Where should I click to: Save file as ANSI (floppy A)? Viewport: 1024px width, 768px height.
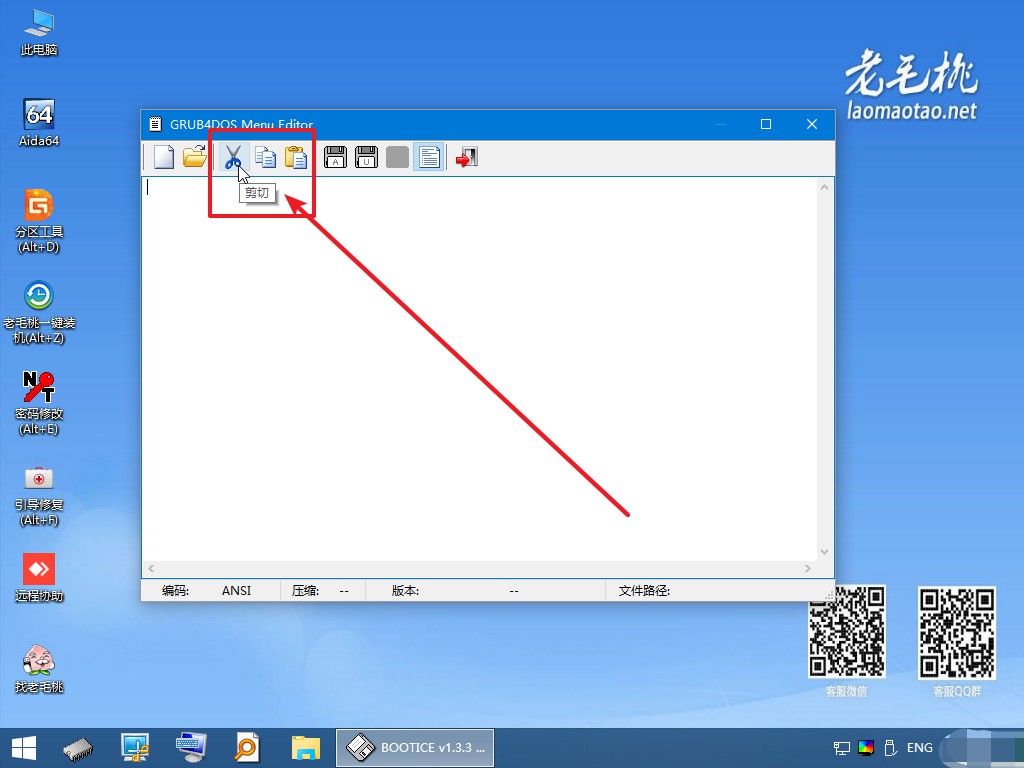click(x=335, y=157)
